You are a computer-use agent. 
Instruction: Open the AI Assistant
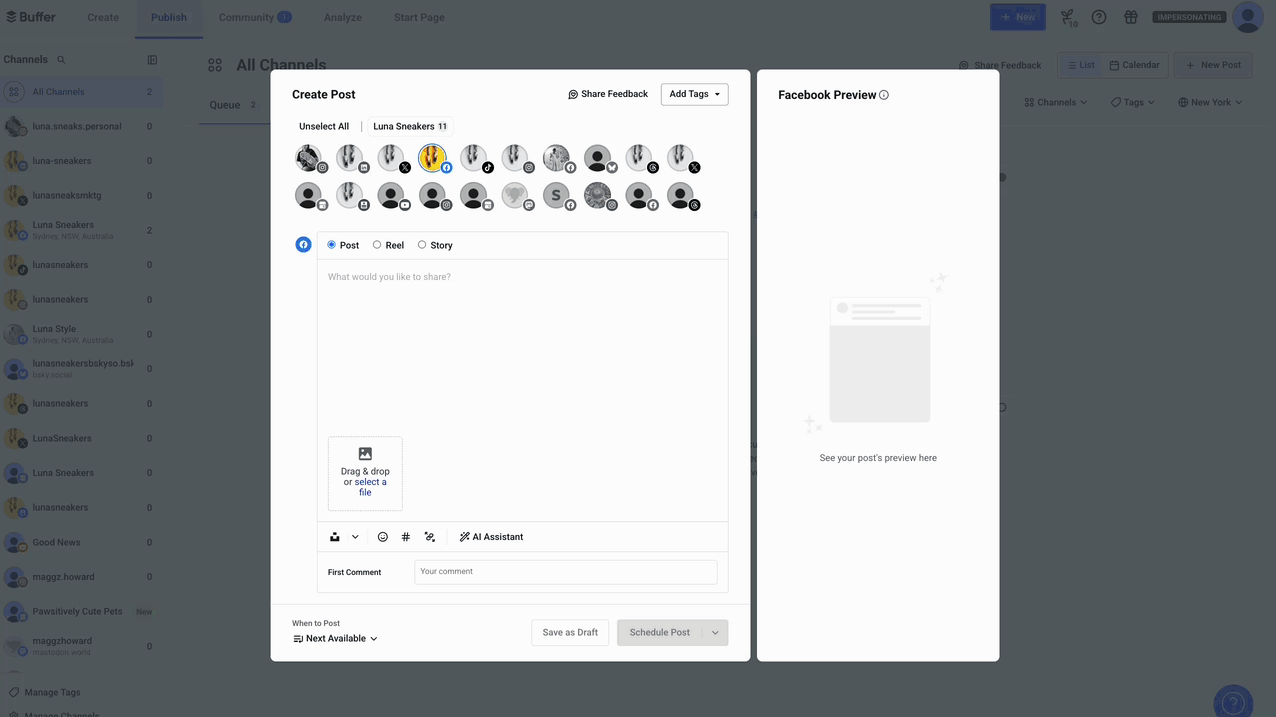pyautogui.click(x=491, y=537)
